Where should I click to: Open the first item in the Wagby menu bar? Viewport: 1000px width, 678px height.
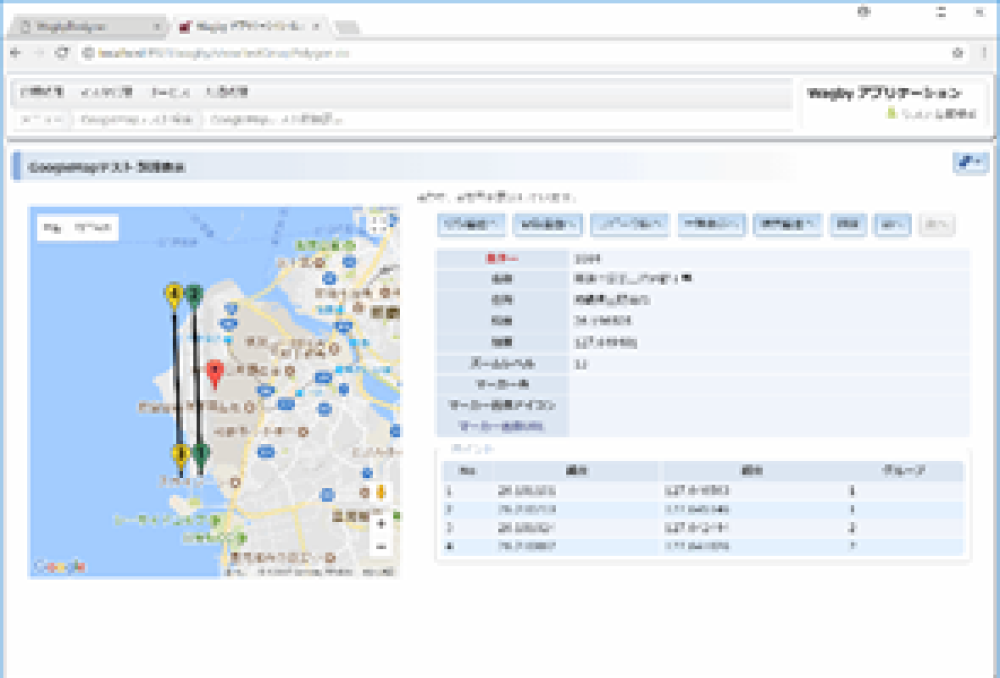tap(42, 92)
